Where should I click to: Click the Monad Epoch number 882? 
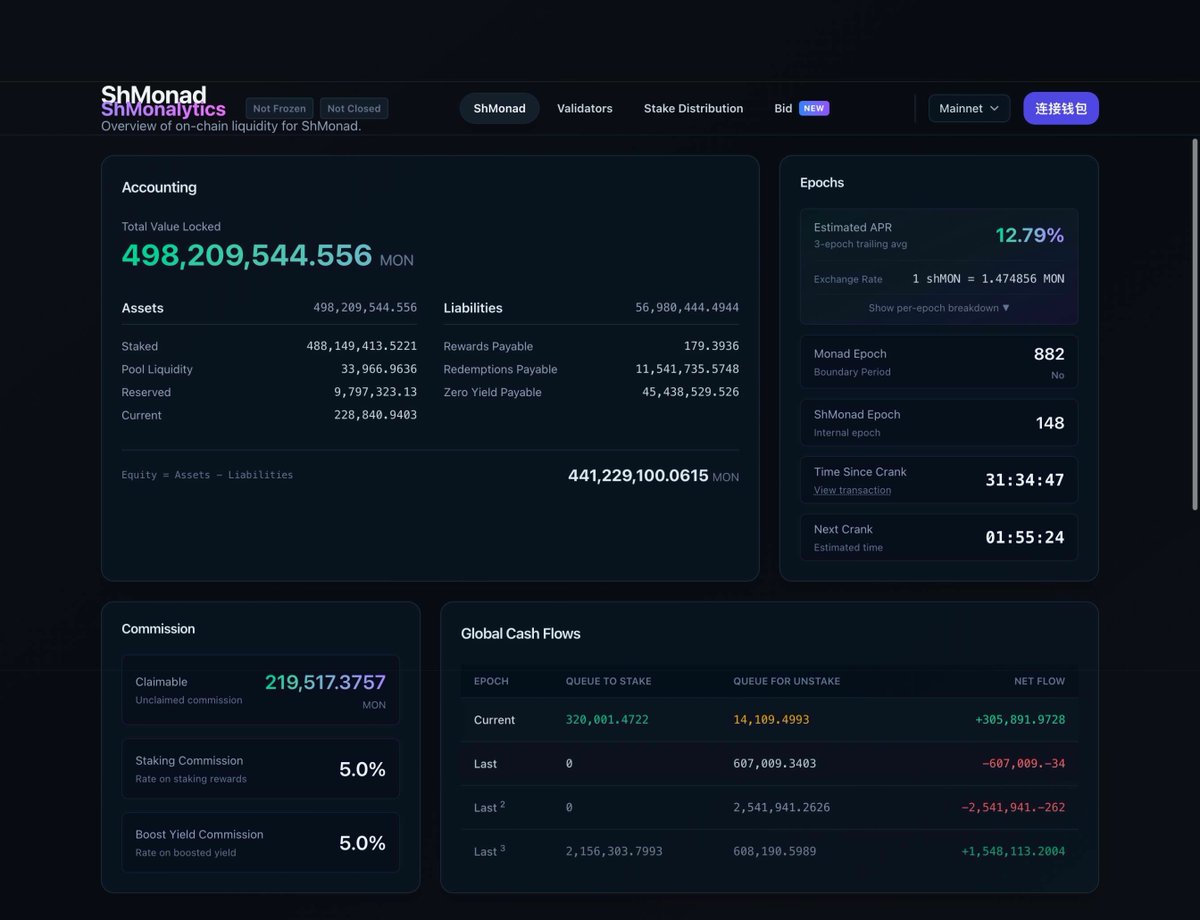point(1049,354)
